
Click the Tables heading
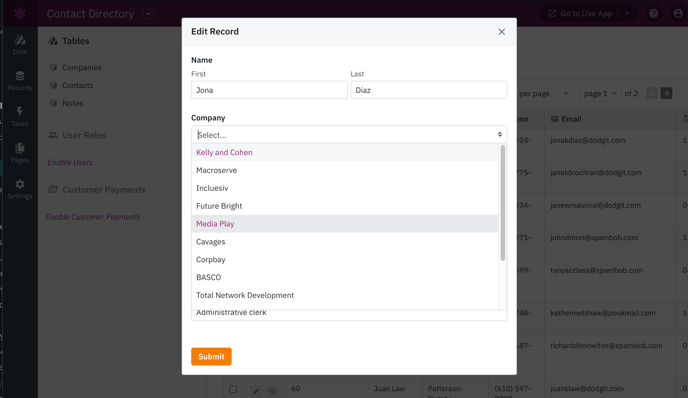[75, 41]
